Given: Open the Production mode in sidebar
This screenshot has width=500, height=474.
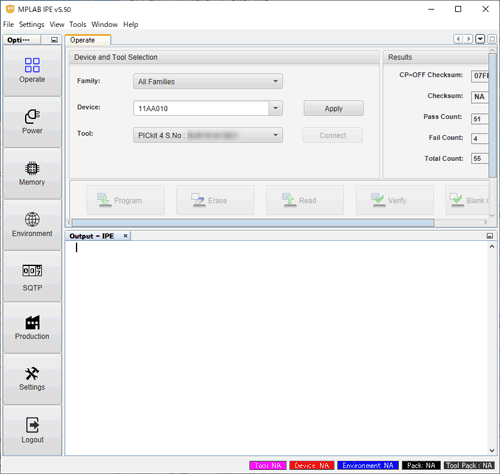Looking at the screenshot, I should (32, 328).
